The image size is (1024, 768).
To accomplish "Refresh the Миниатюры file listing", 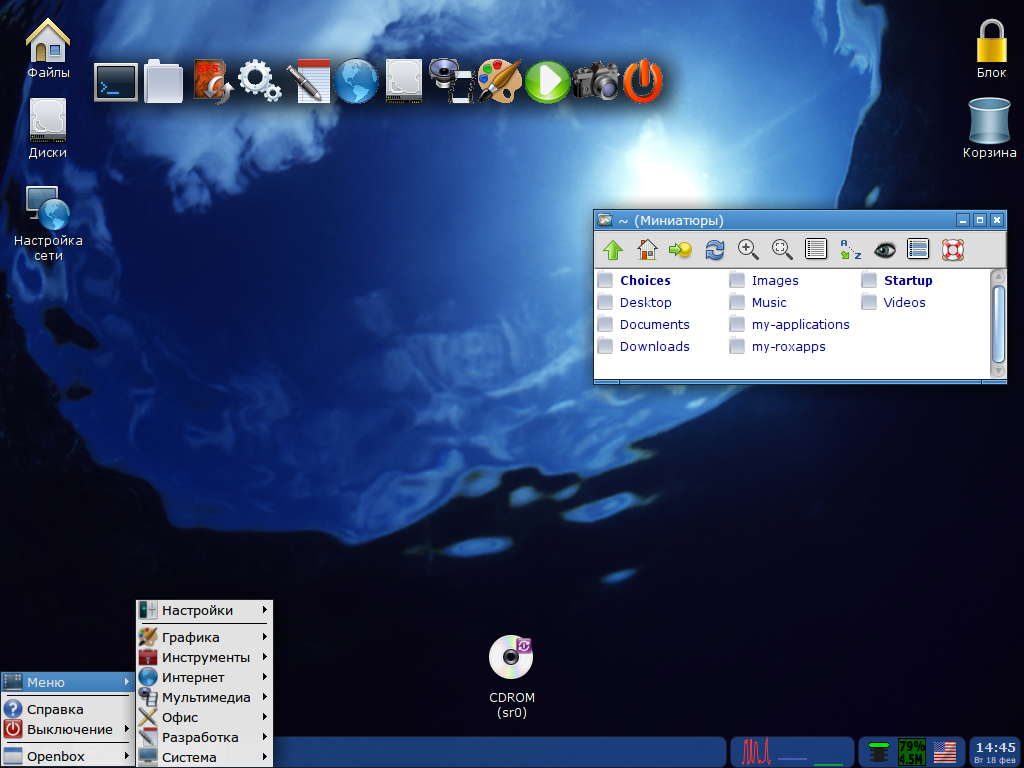I will 715,250.
